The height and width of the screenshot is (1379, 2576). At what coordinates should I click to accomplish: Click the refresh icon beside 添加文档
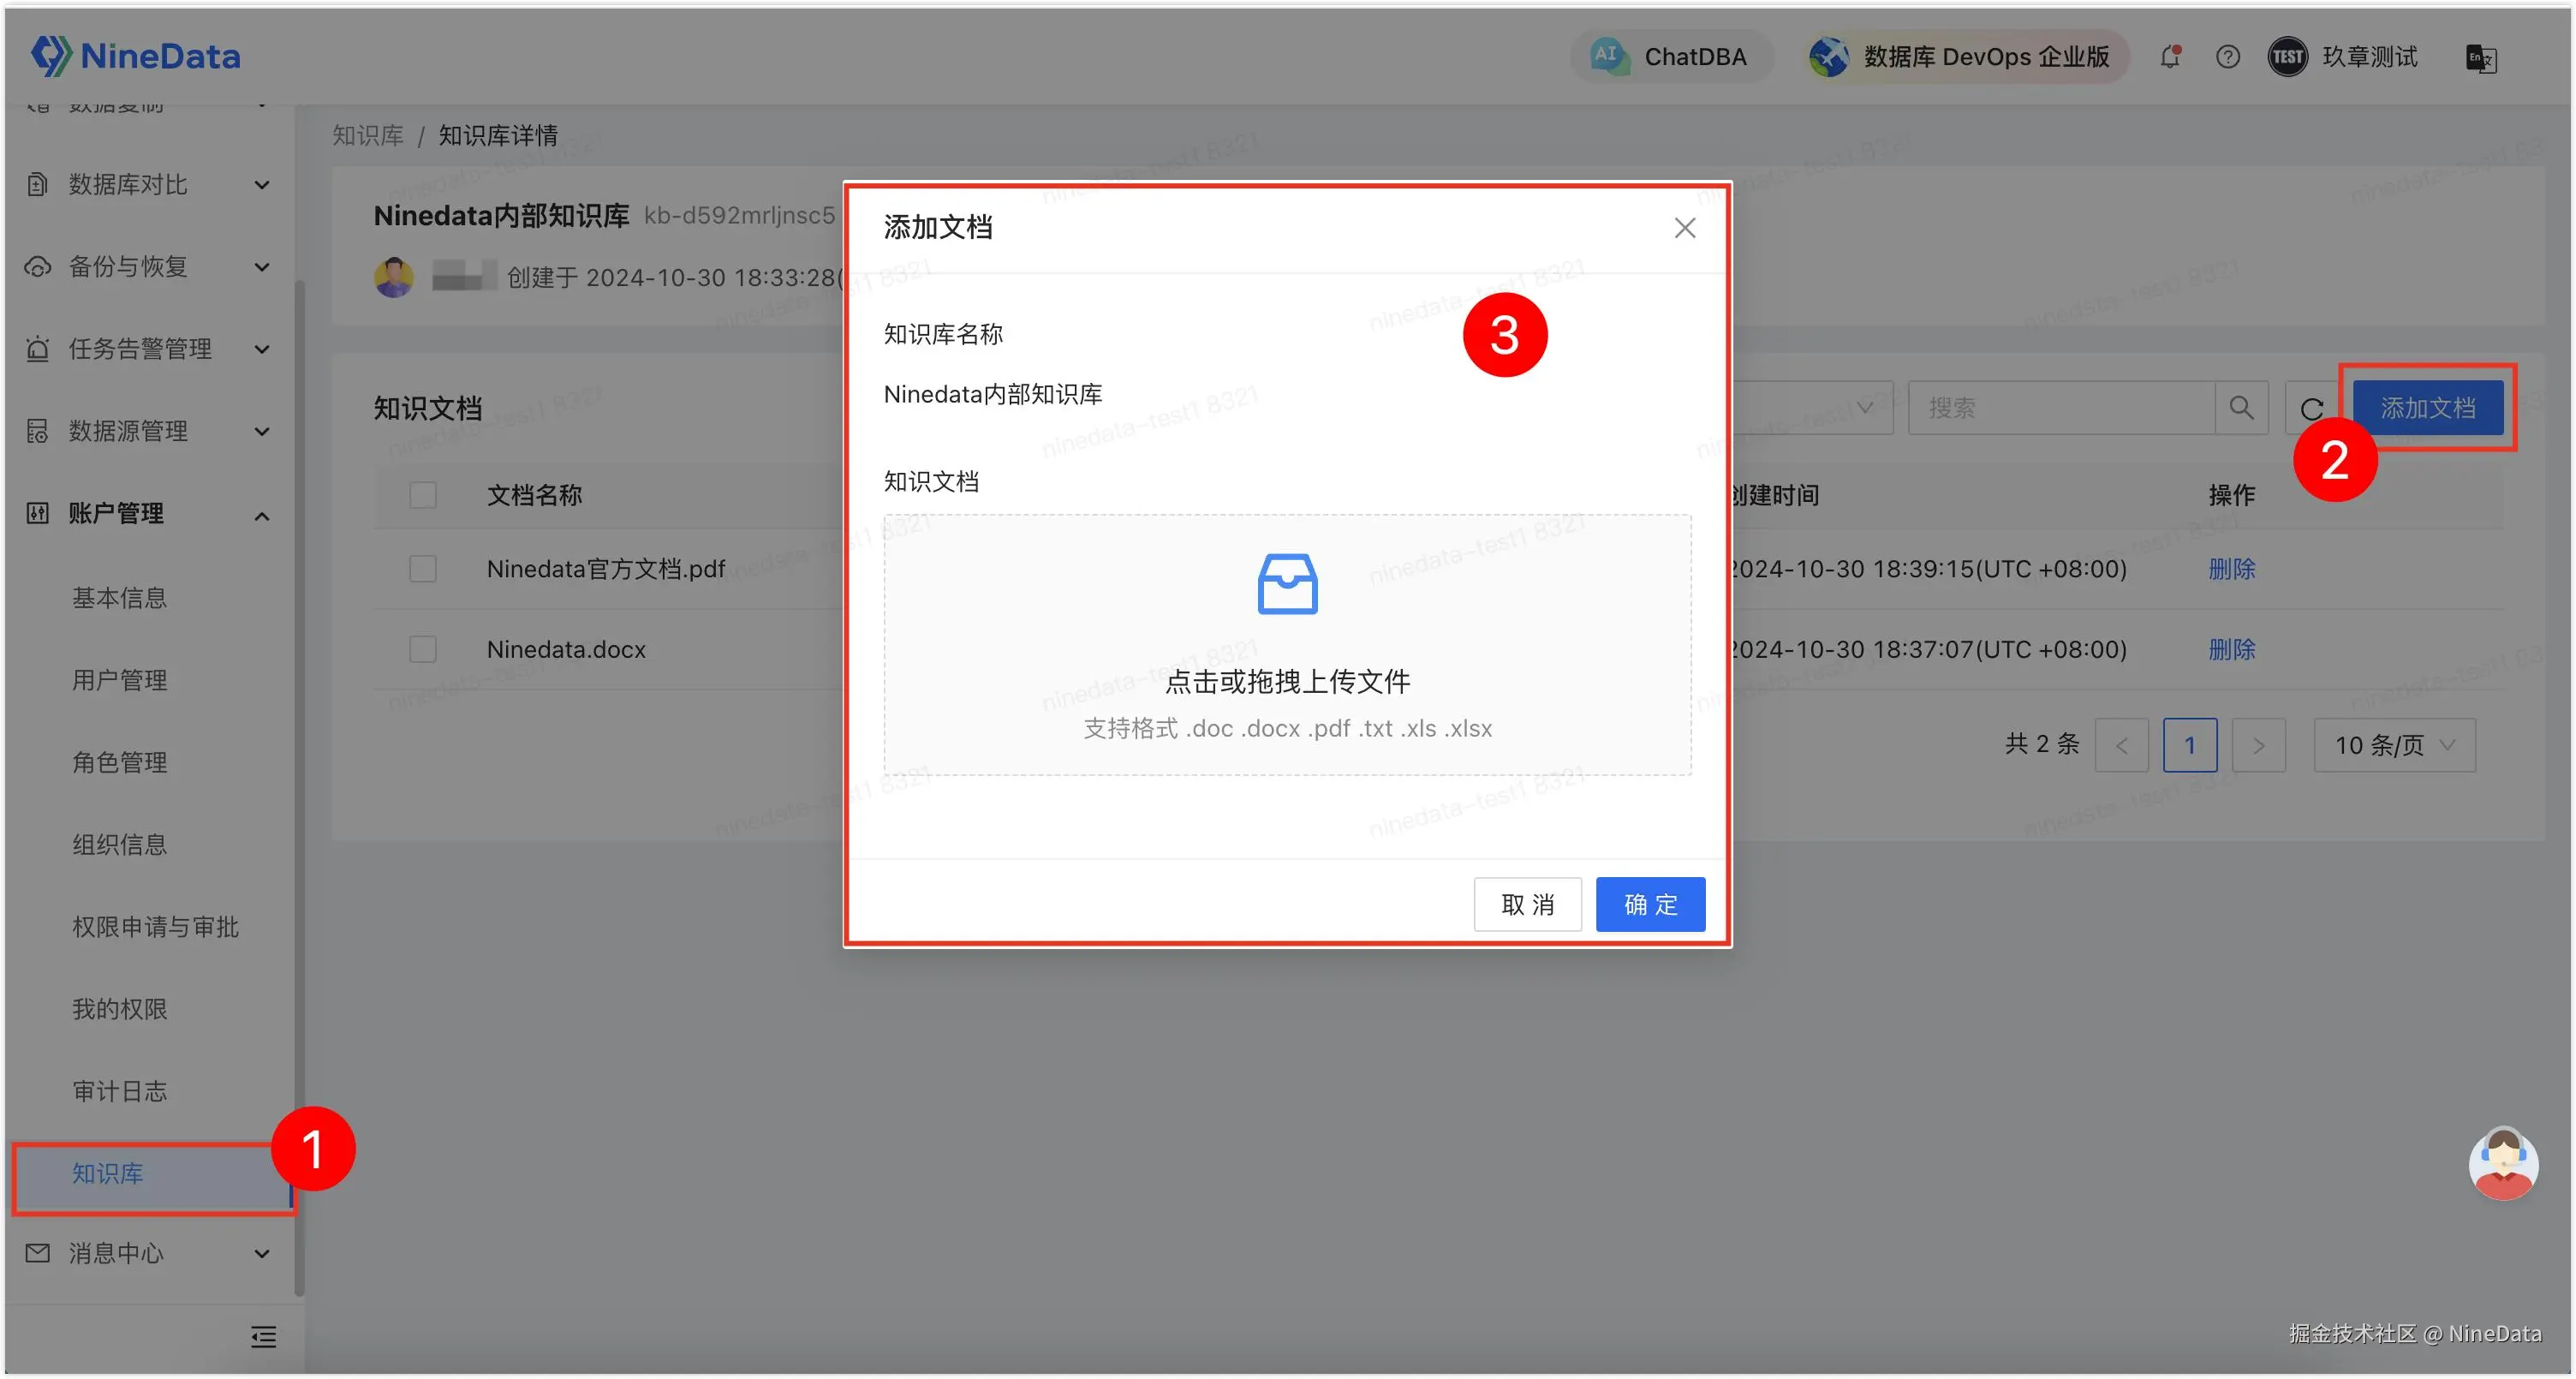coord(2312,408)
